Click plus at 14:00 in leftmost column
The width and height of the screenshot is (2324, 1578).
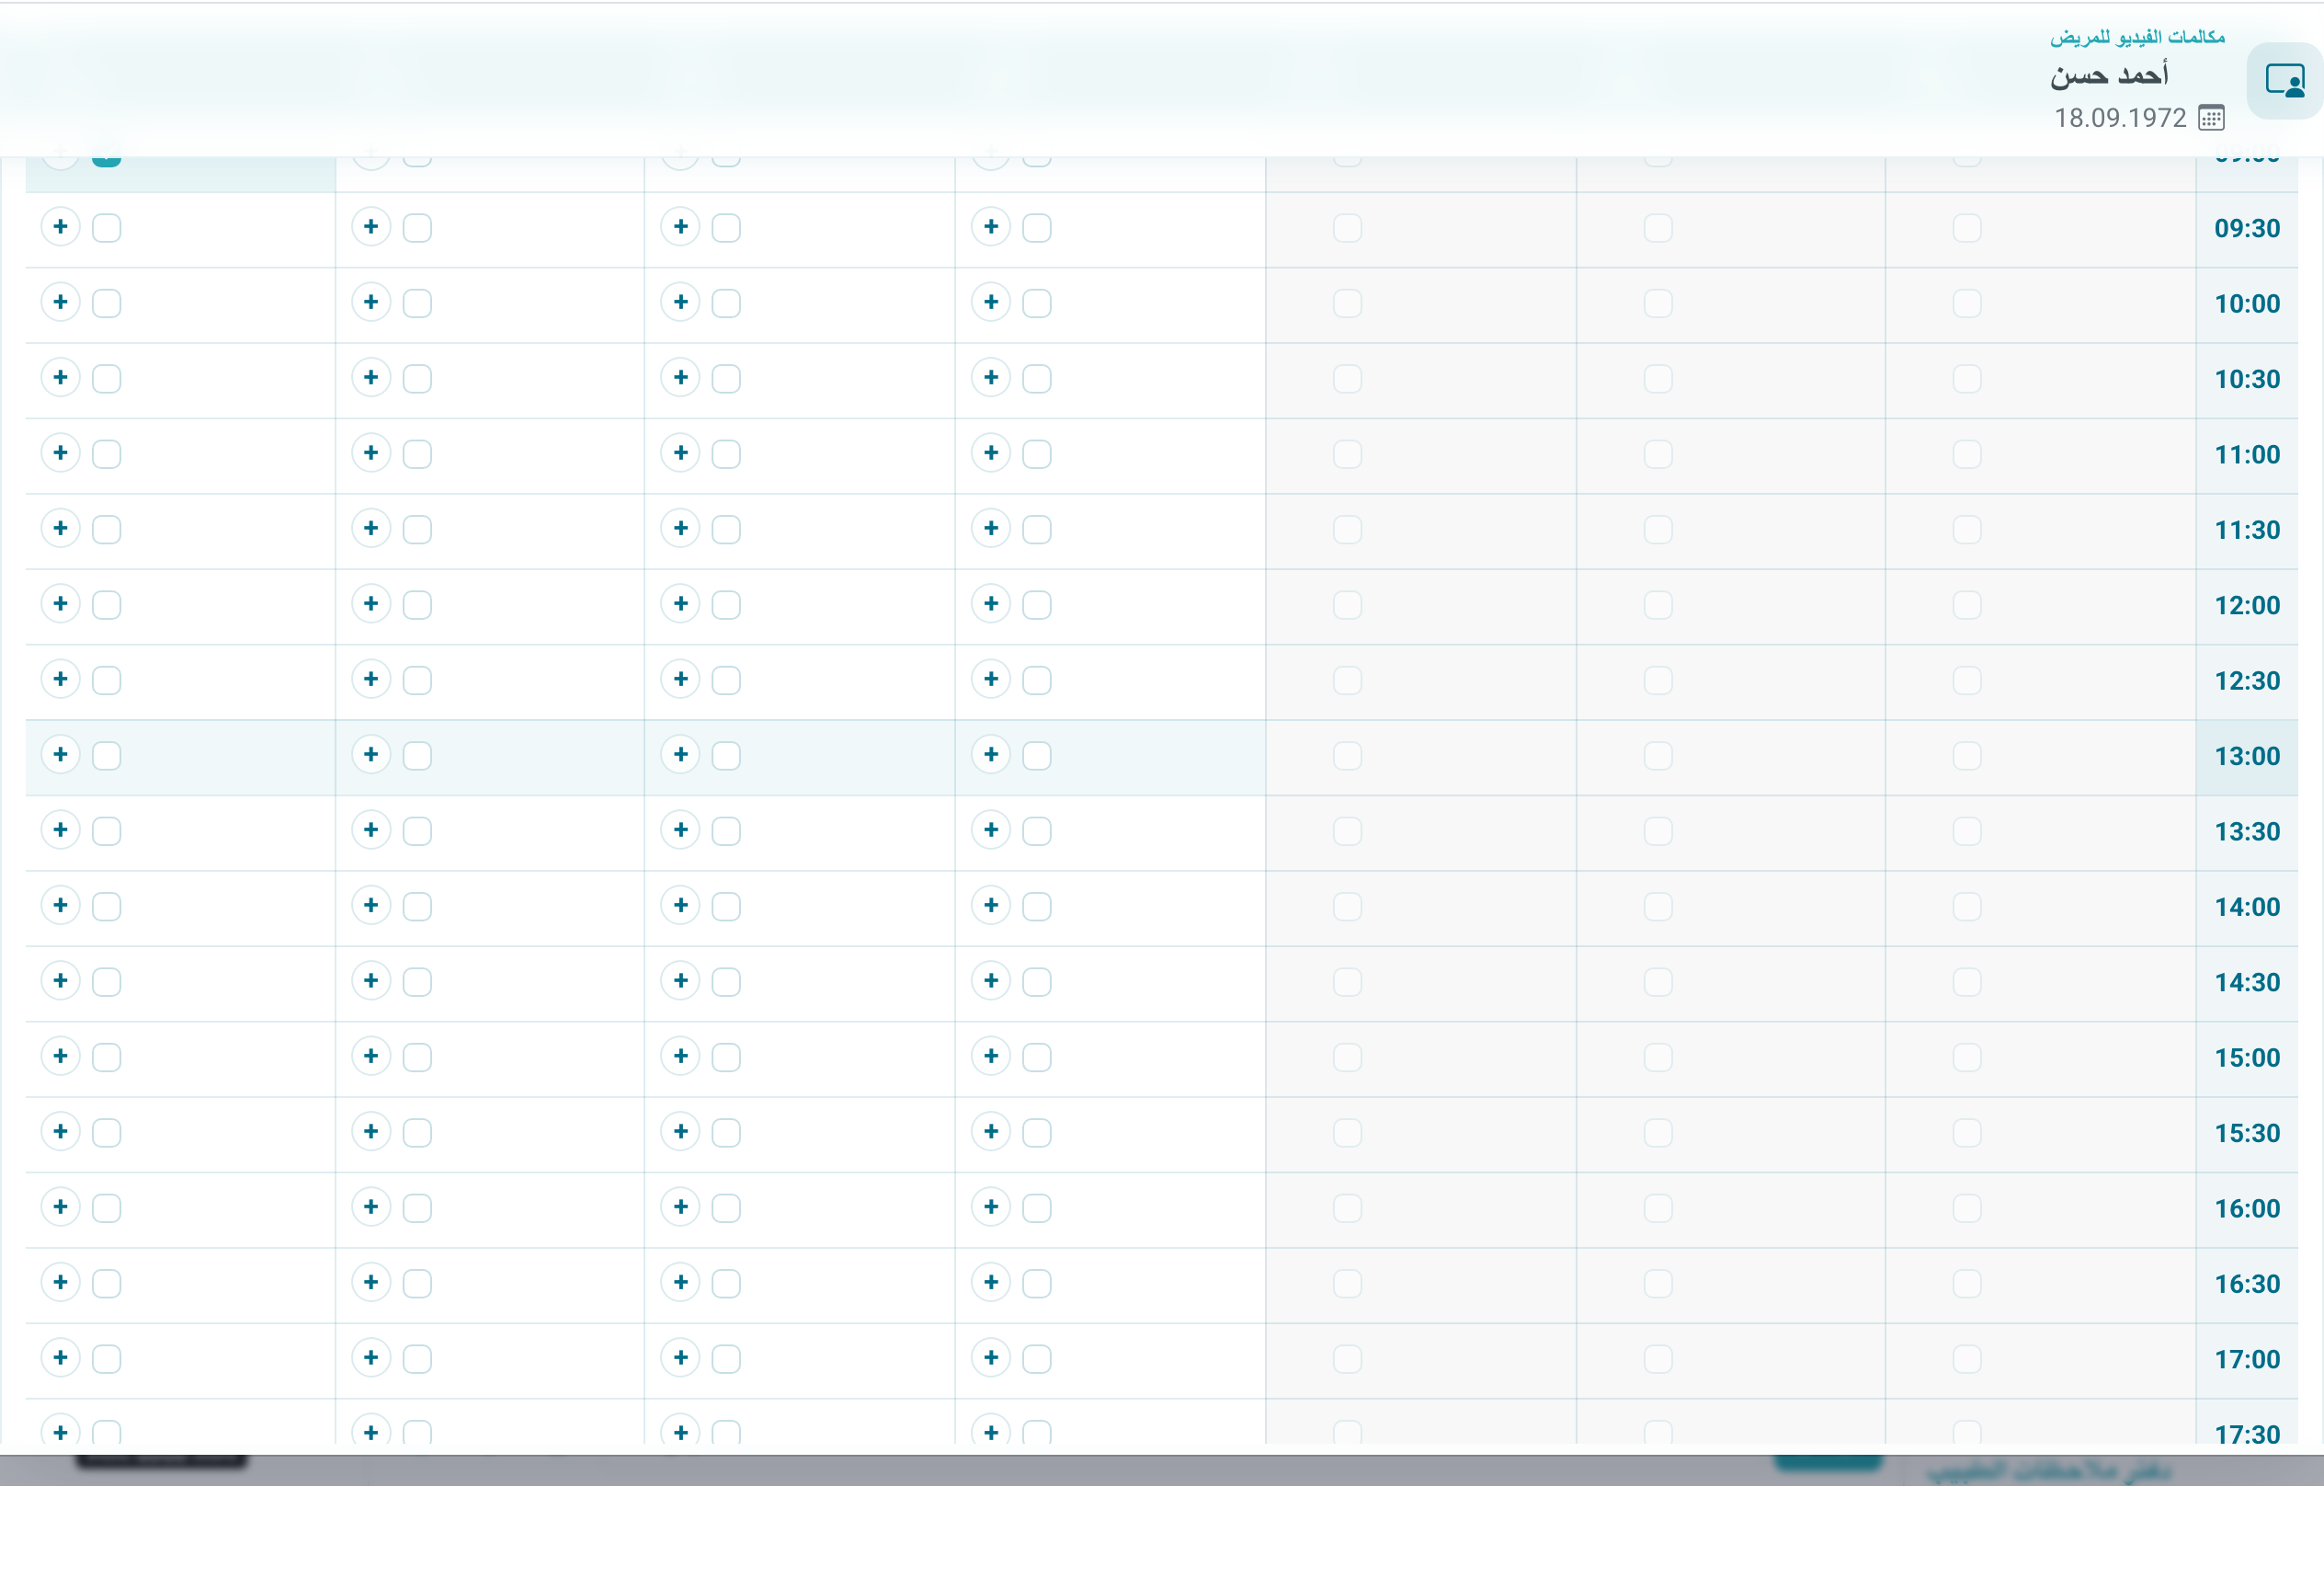pos(61,905)
